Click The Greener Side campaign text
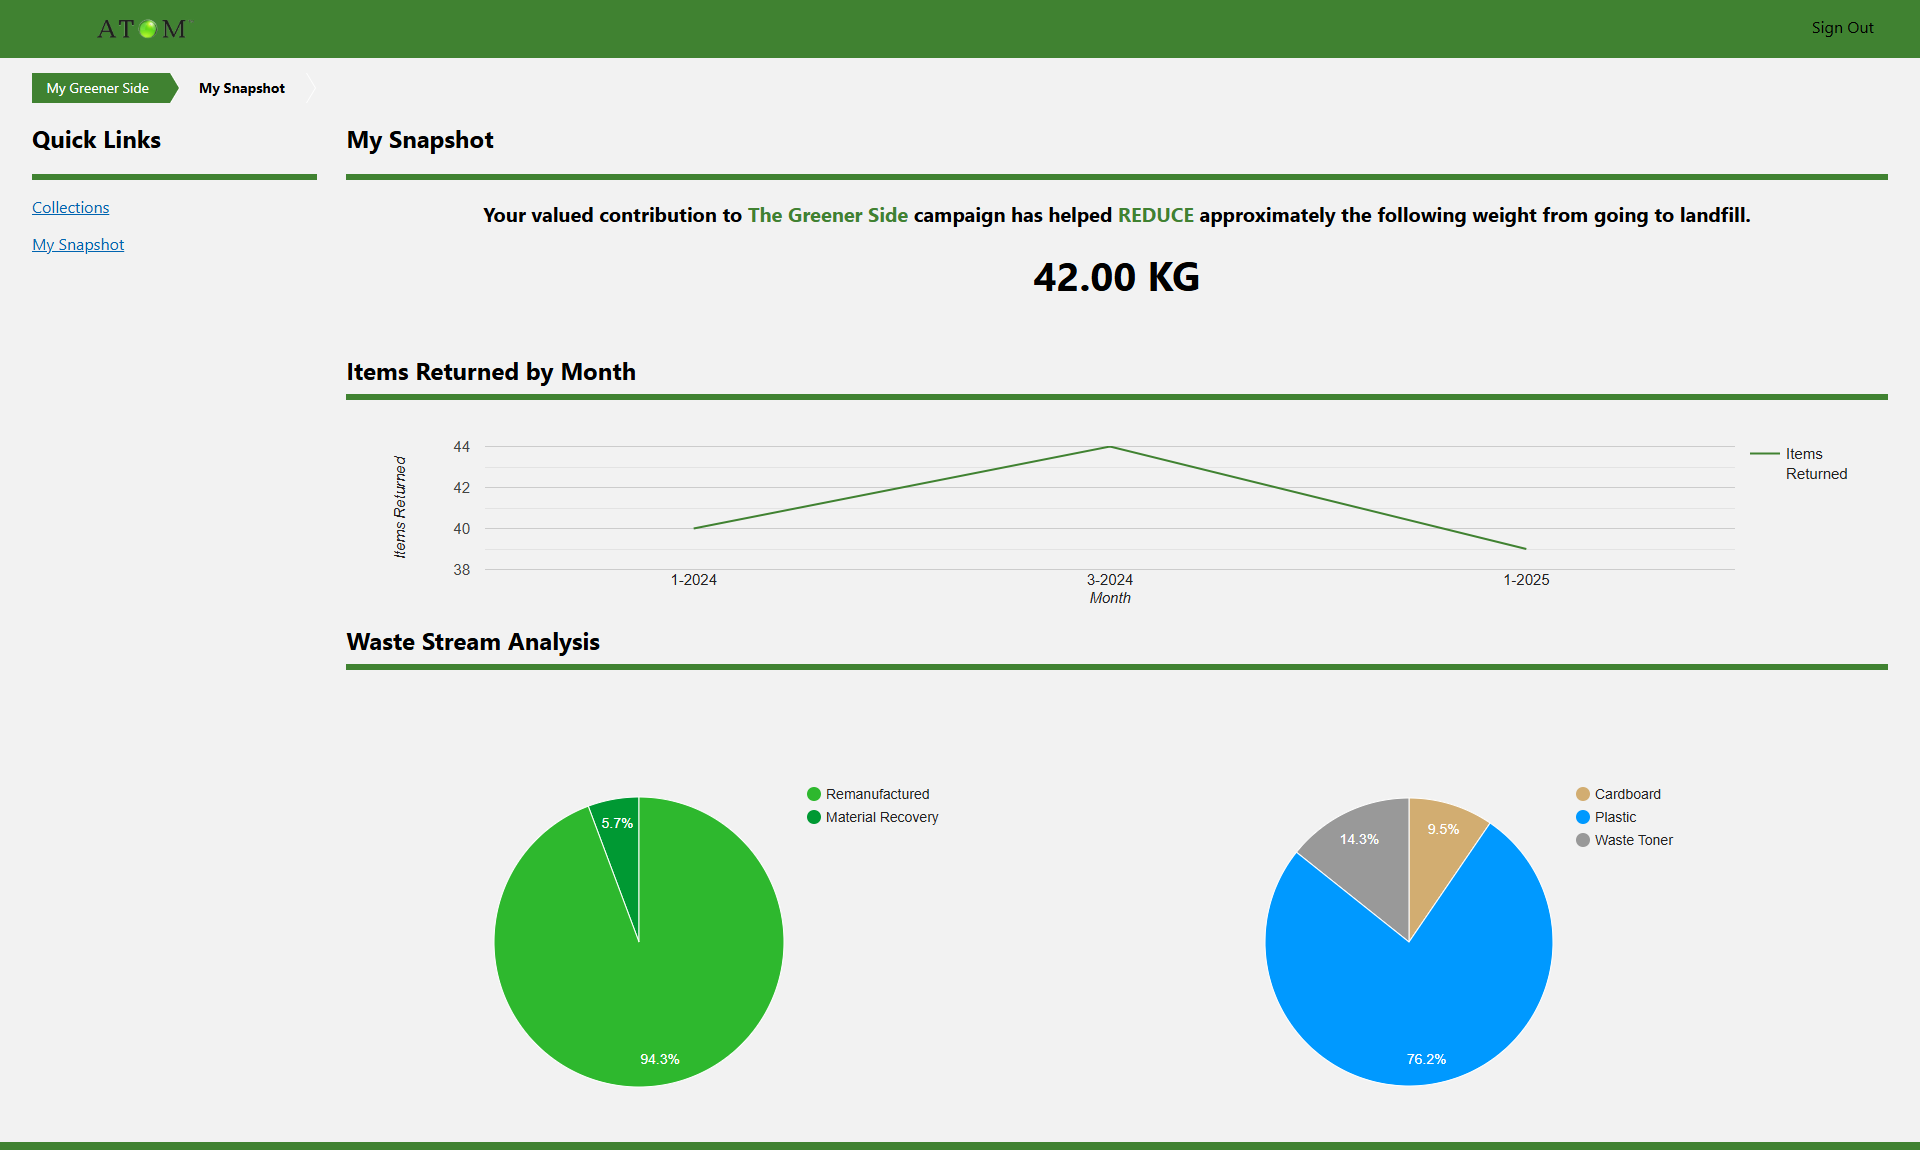Screen dimensions: 1920x1150 click(x=827, y=215)
